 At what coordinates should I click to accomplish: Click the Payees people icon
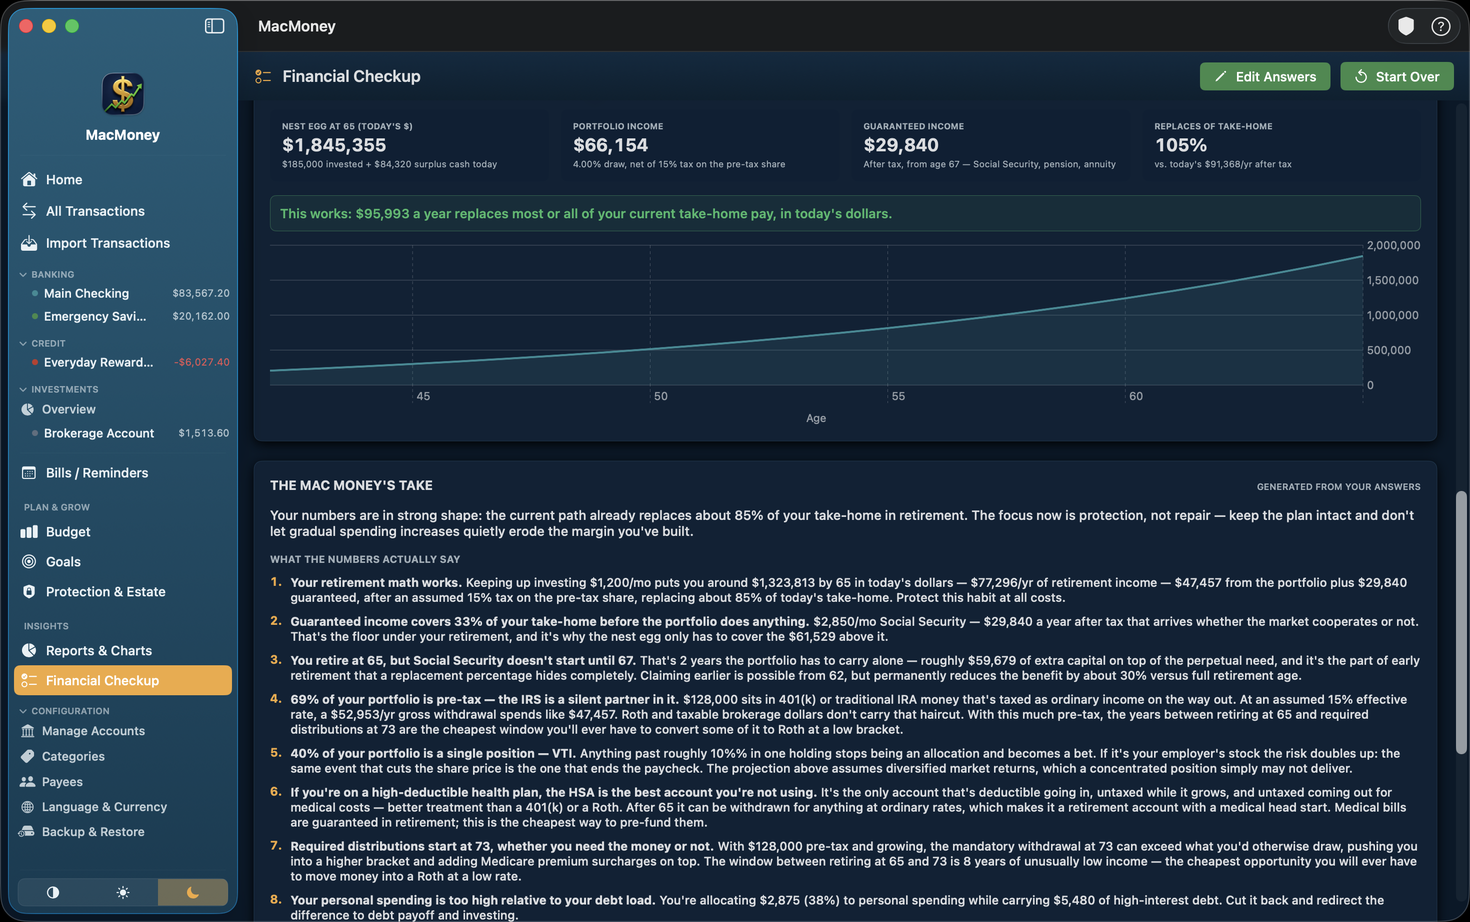27,782
